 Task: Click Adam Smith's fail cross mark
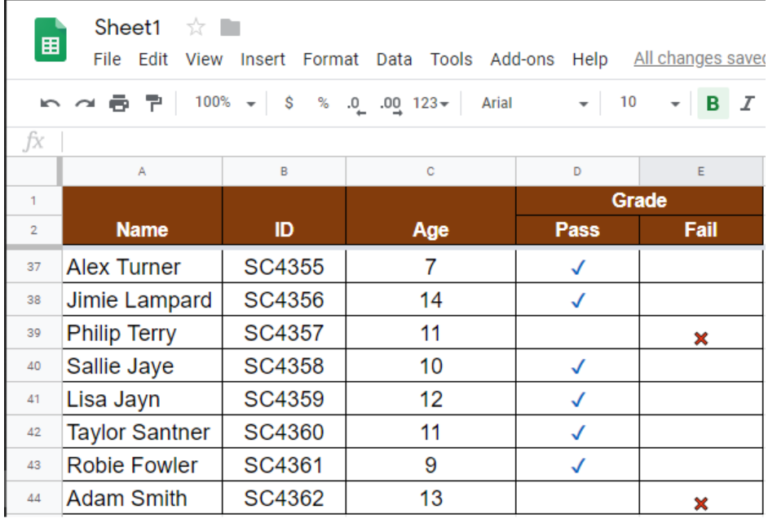click(701, 503)
